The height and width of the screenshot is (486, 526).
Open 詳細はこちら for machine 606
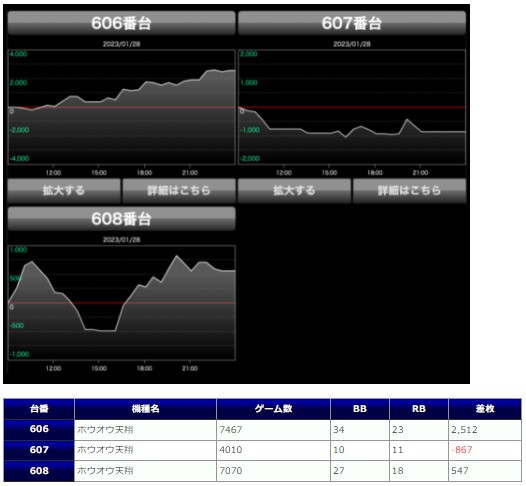(x=179, y=191)
